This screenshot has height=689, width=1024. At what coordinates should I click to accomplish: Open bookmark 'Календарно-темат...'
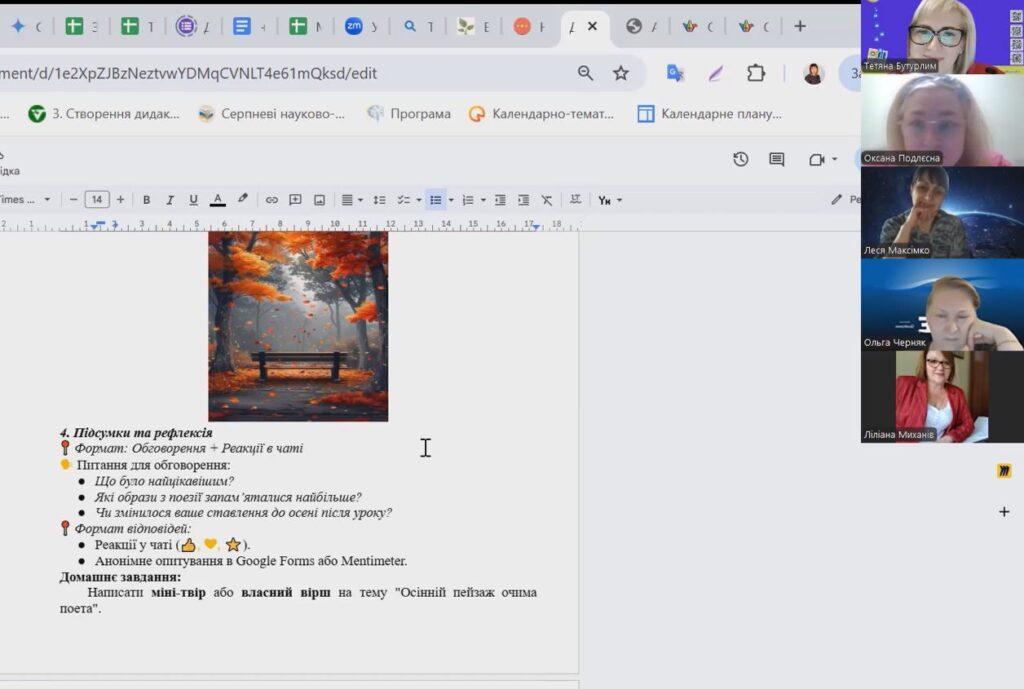(541, 114)
